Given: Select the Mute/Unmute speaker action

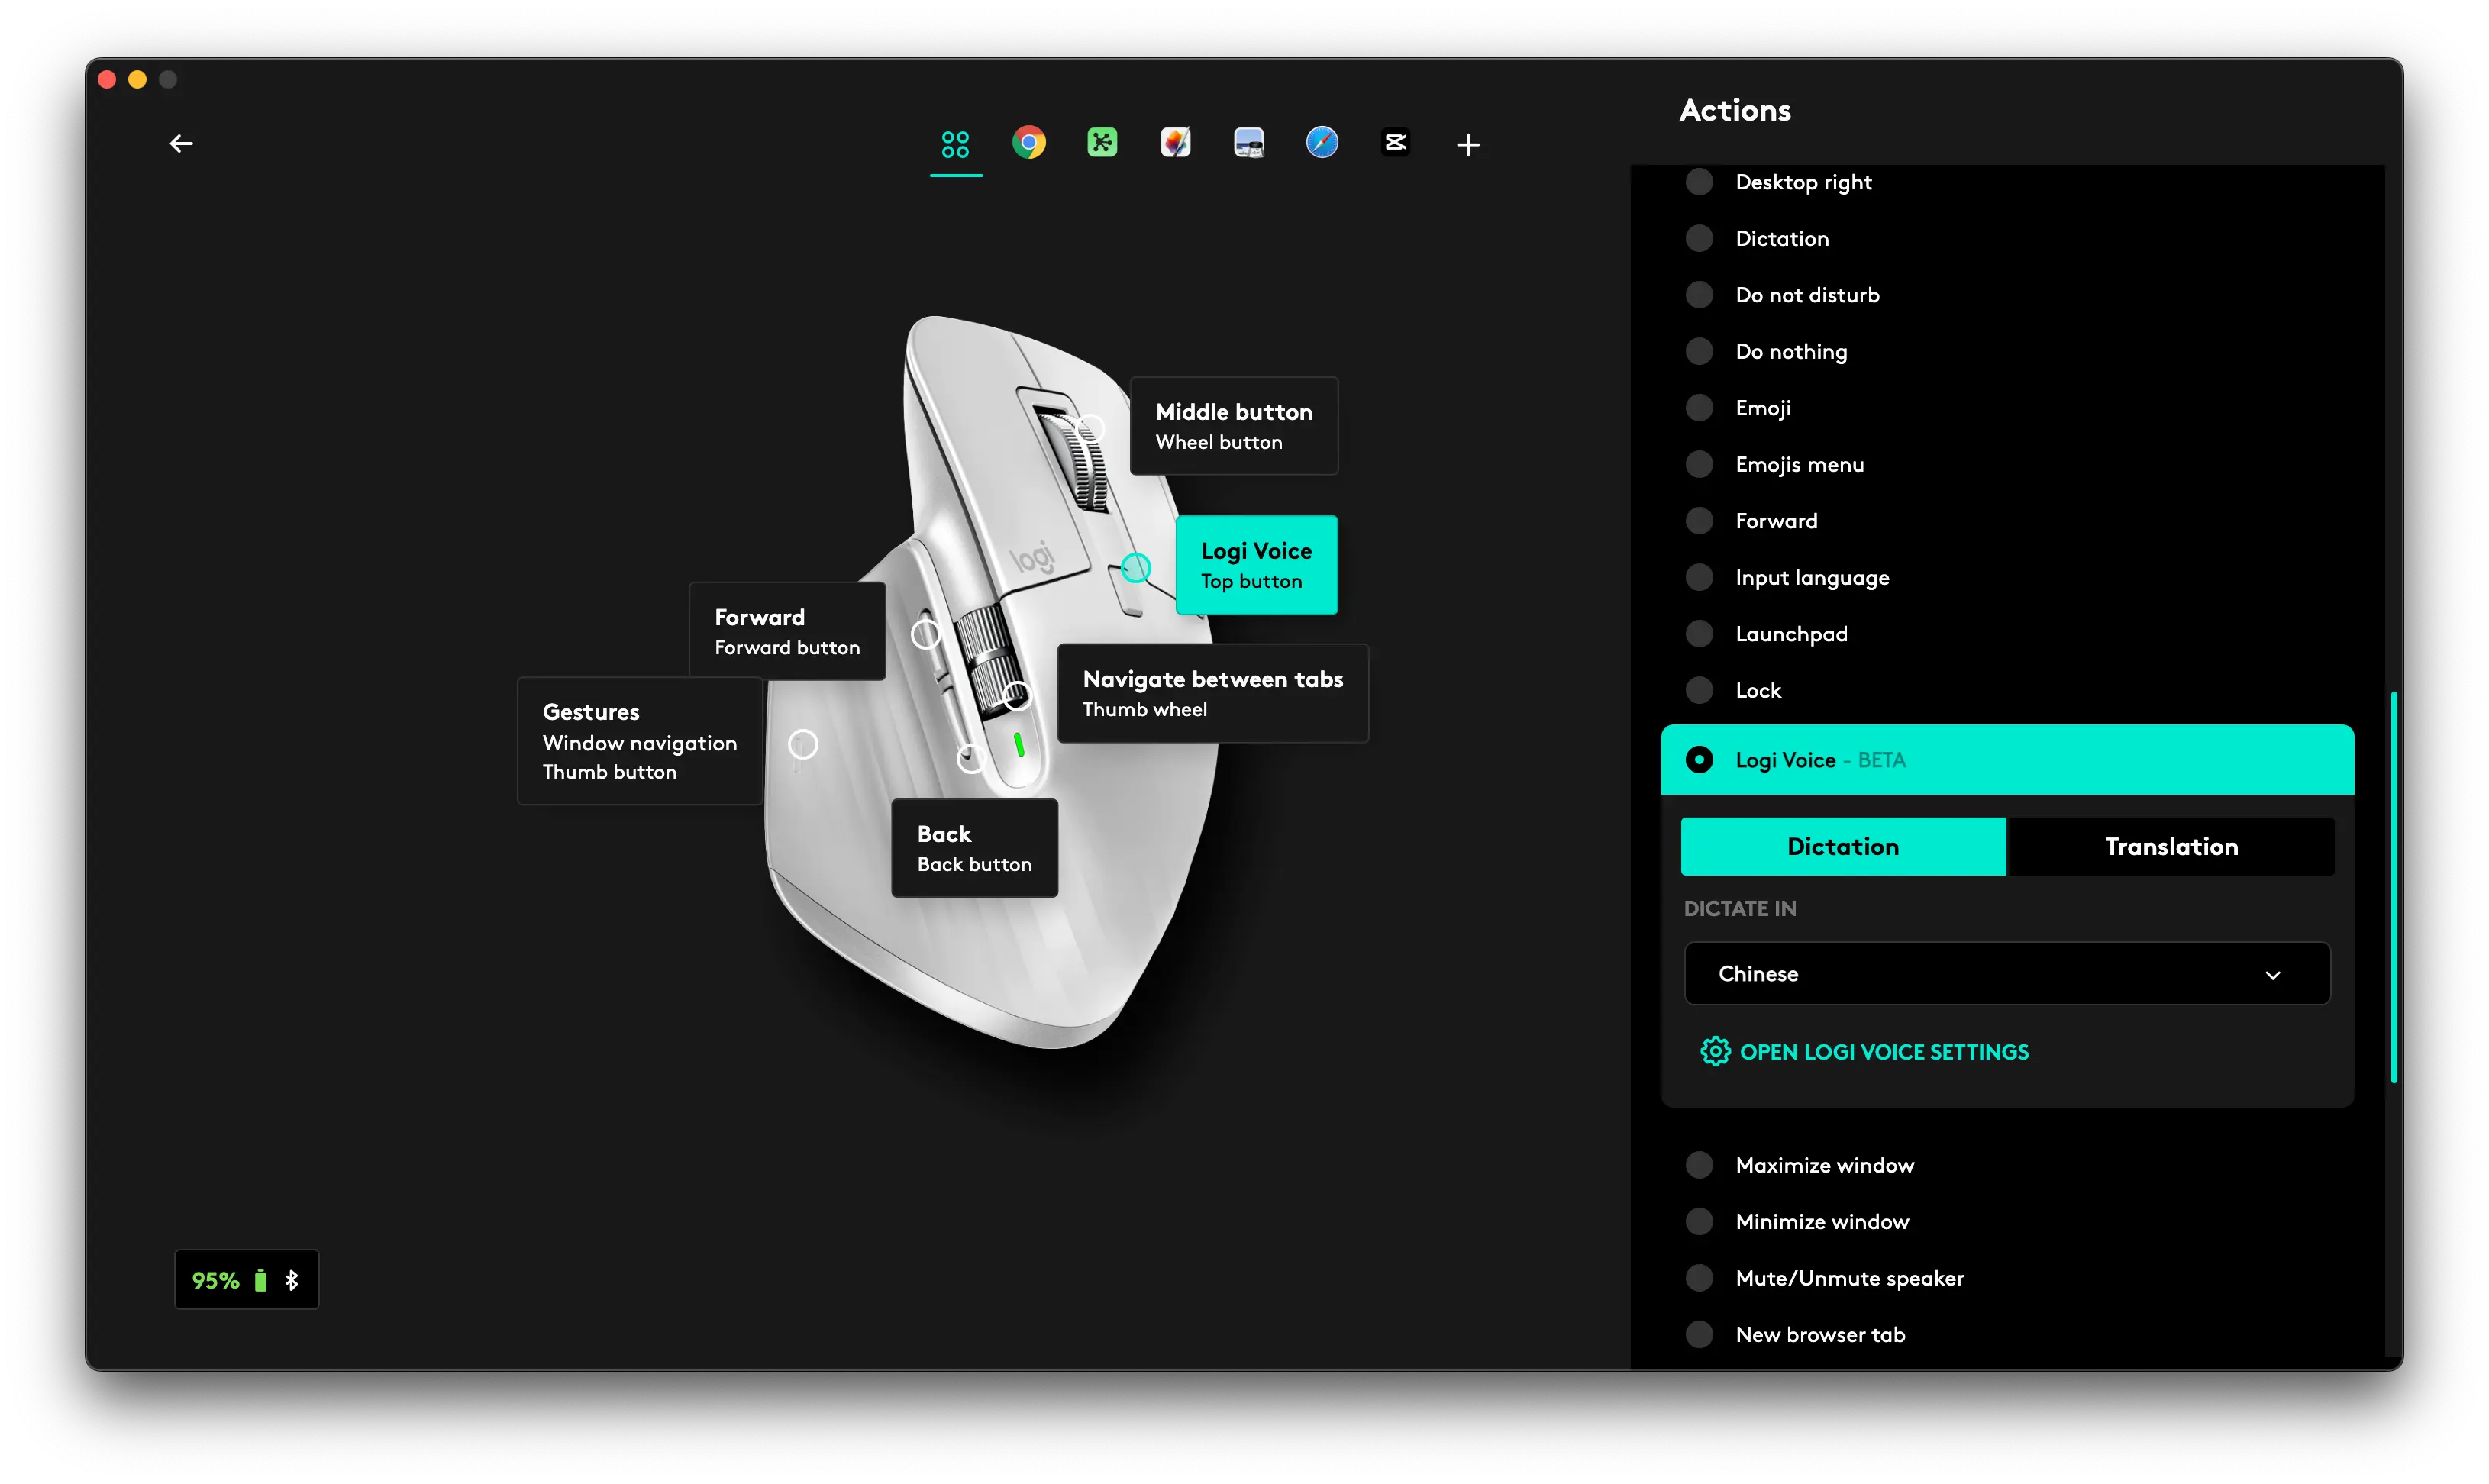Looking at the screenshot, I should pyautogui.click(x=1825, y=1278).
